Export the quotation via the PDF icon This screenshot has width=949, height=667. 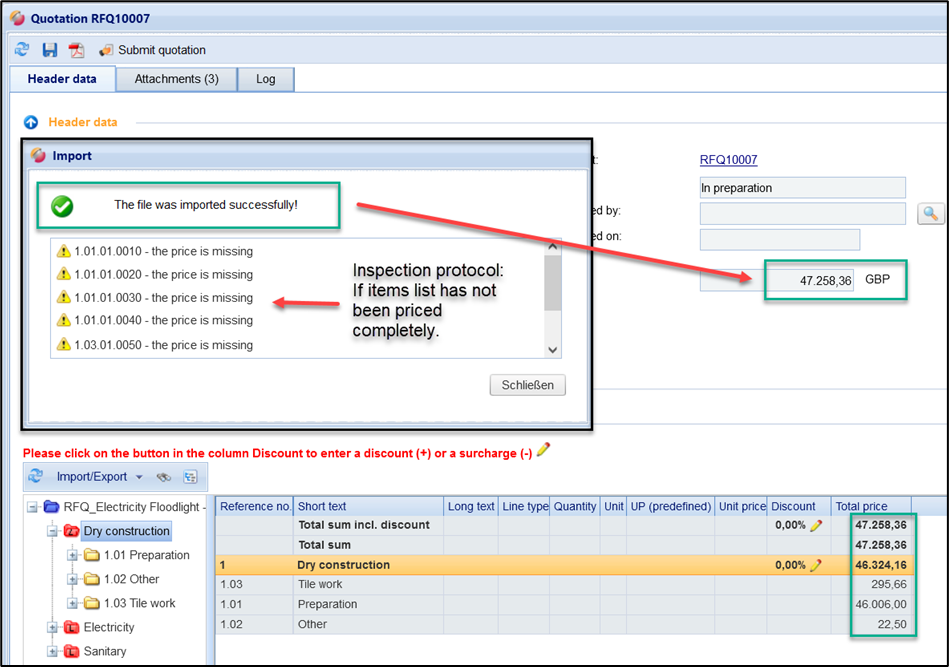tap(77, 50)
